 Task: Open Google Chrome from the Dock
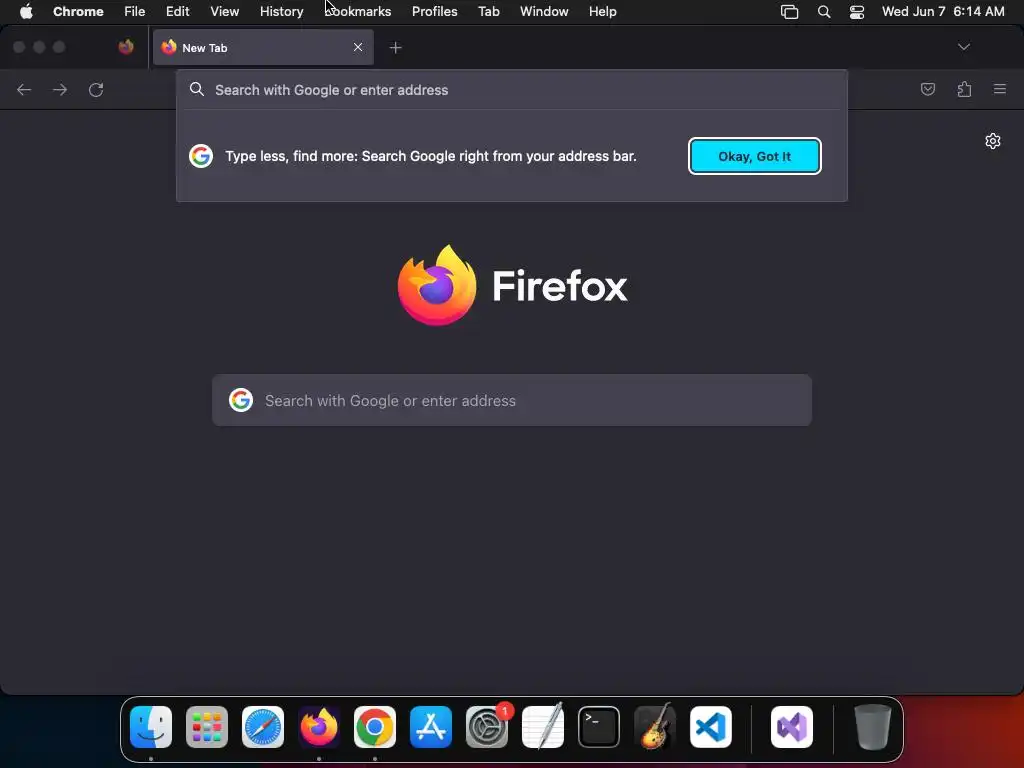(375, 727)
